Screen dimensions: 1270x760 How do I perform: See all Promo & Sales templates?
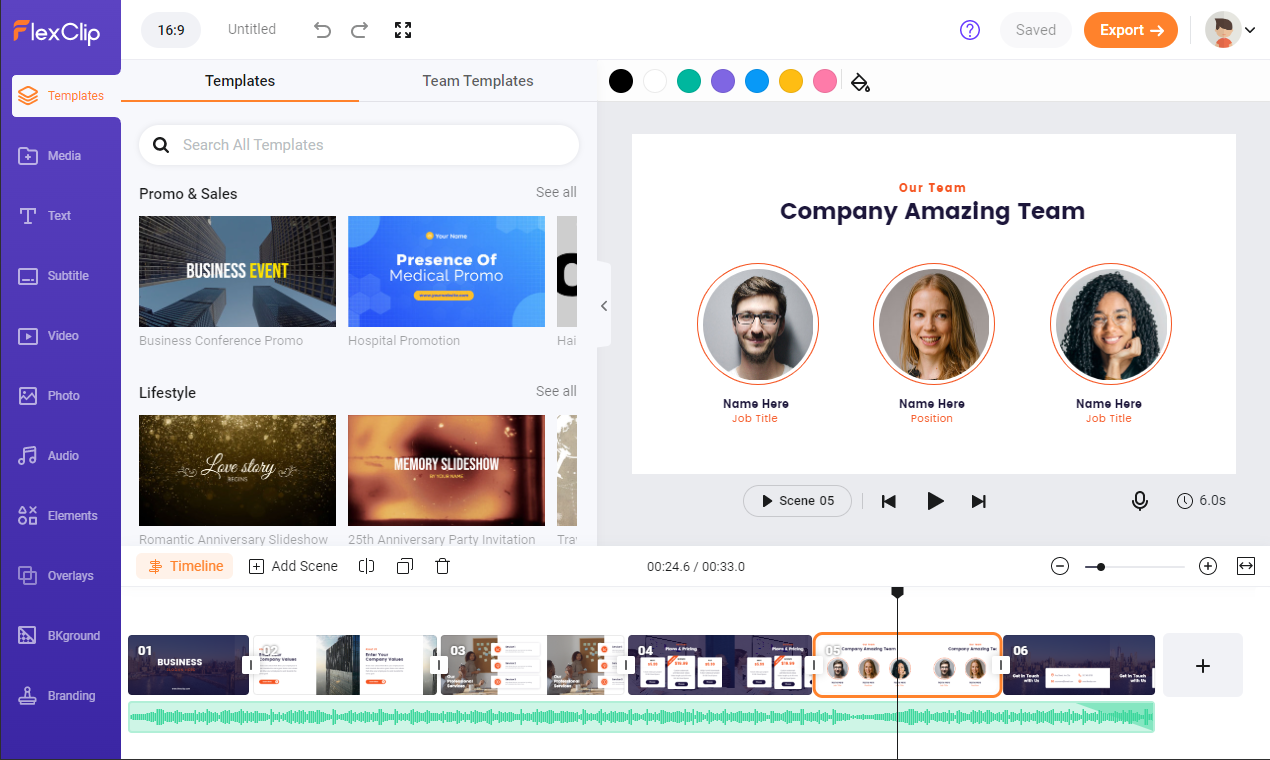(x=555, y=192)
